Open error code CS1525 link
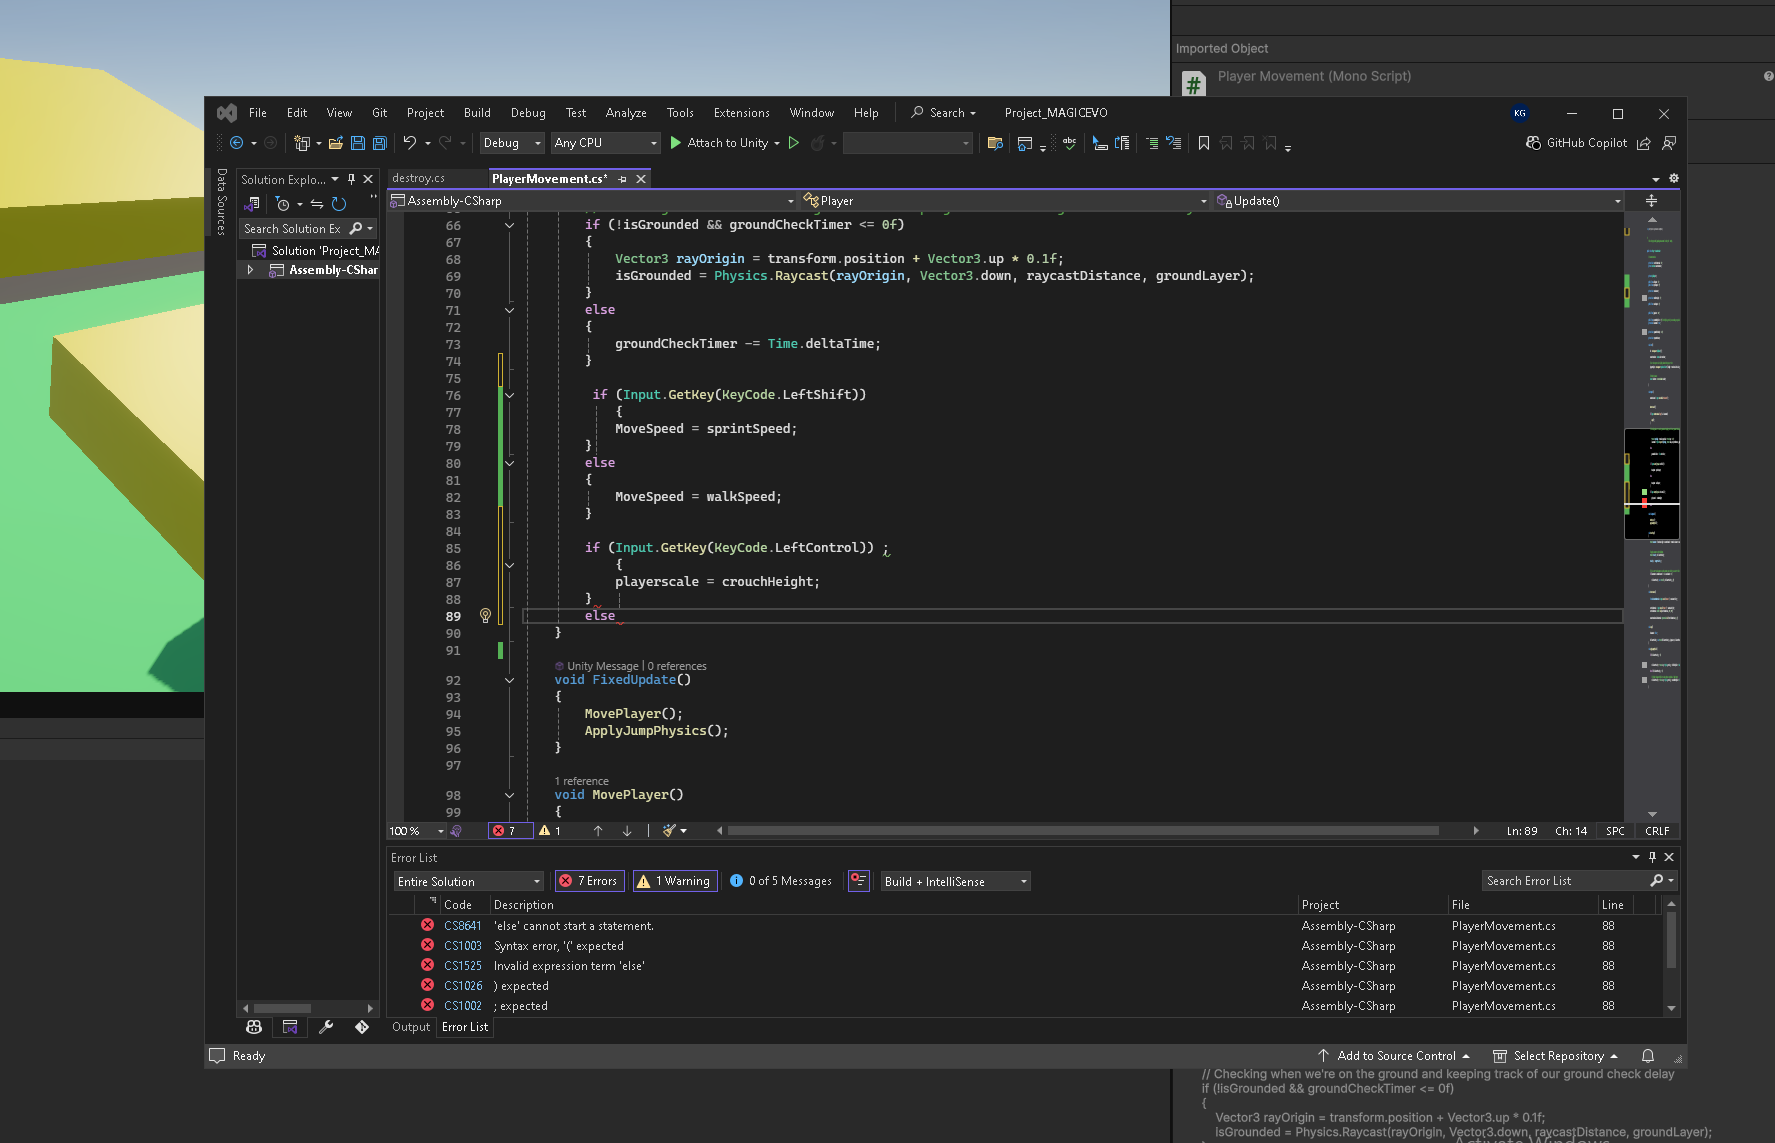This screenshot has width=1775, height=1143. 463,966
